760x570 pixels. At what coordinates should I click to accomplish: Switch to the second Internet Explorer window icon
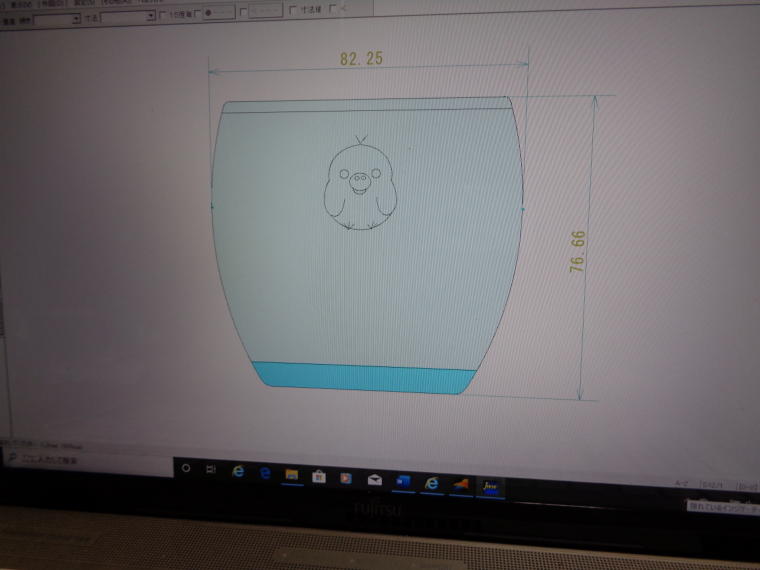(x=431, y=483)
